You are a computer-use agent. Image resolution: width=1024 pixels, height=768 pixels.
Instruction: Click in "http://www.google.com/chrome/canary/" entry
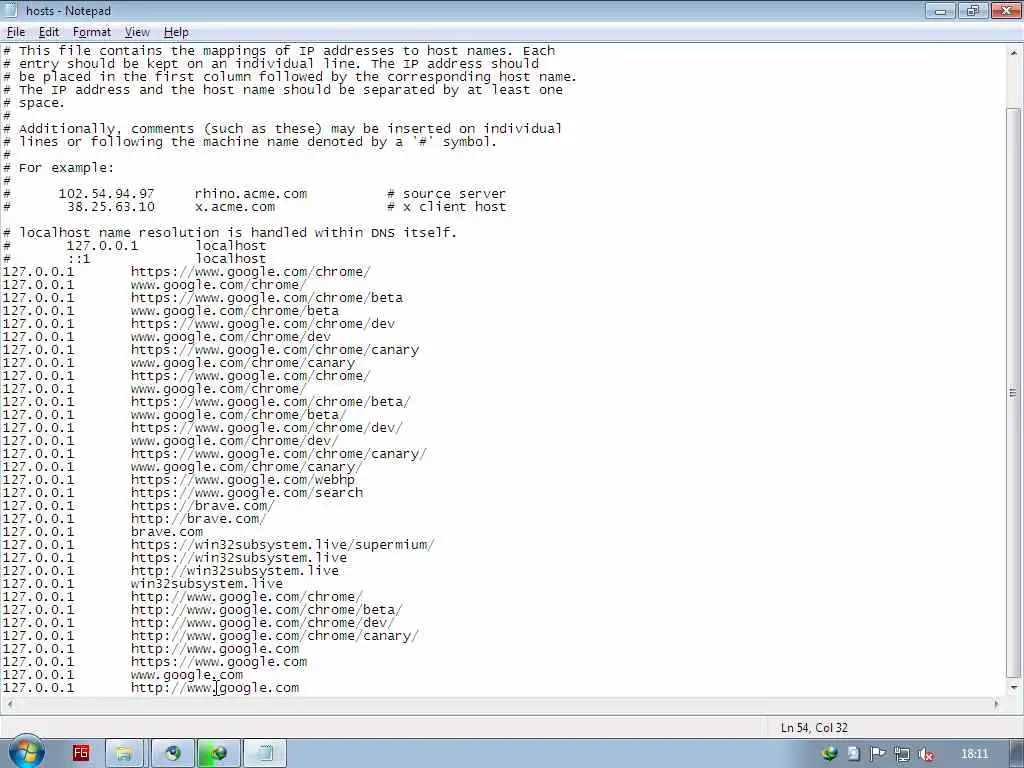click(274, 635)
